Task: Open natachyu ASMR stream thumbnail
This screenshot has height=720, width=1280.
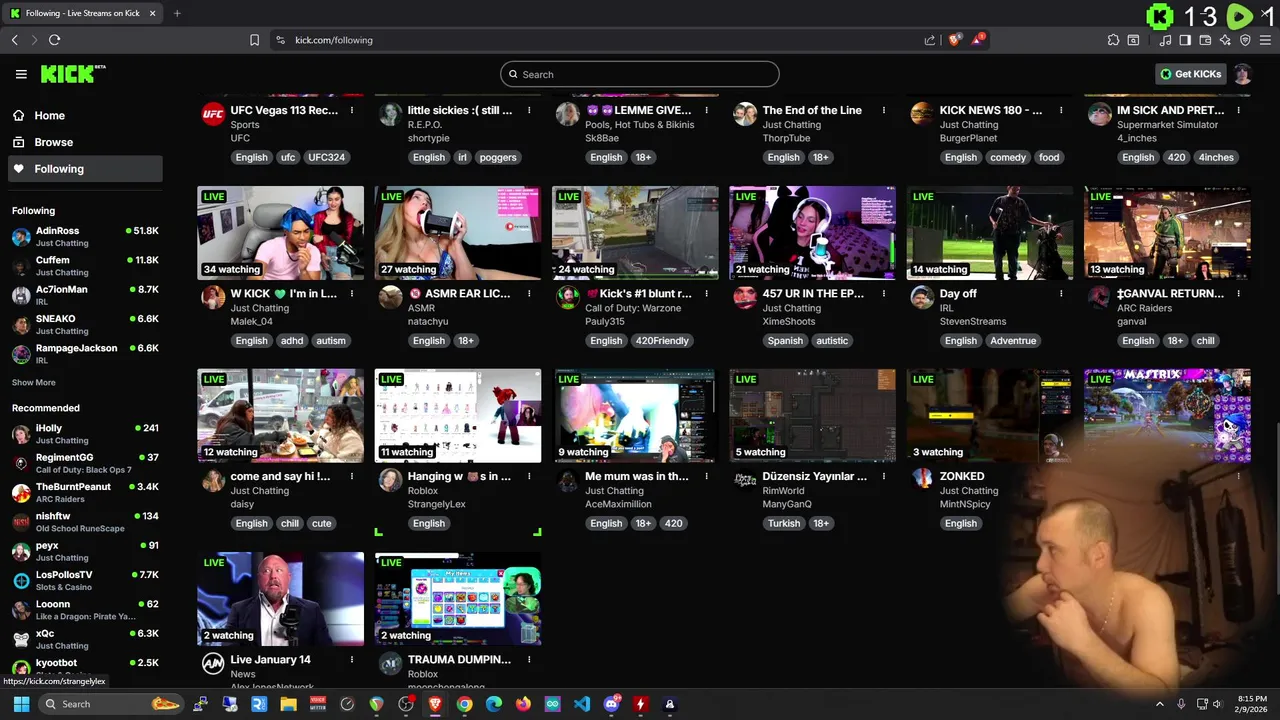Action: click(x=458, y=232)
